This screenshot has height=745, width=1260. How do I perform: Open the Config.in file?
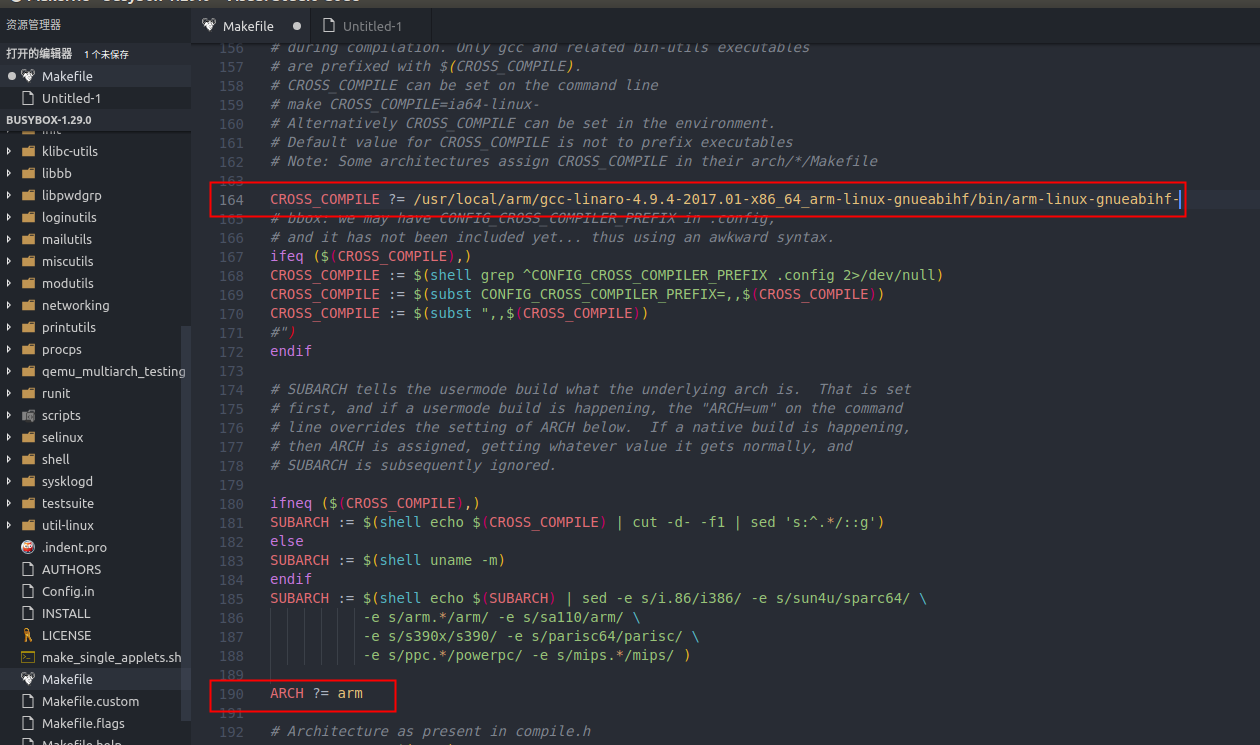pos(70,591)
